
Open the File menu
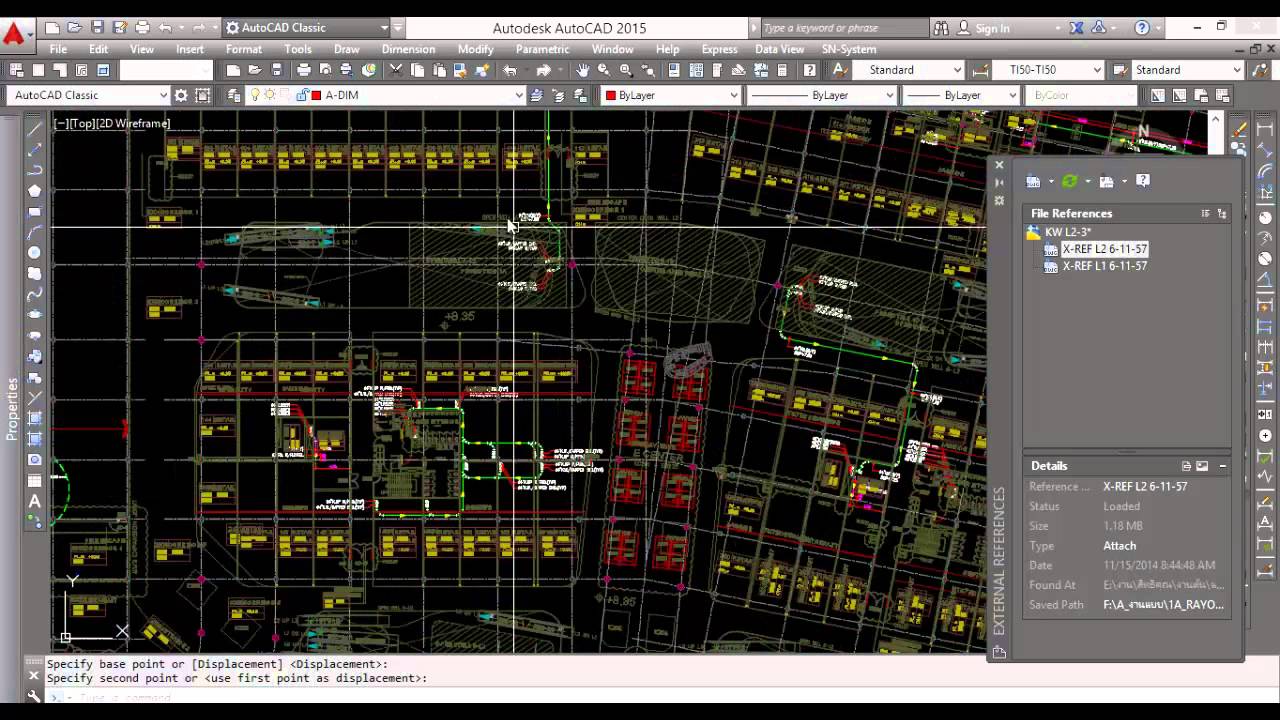click(58, 49)
